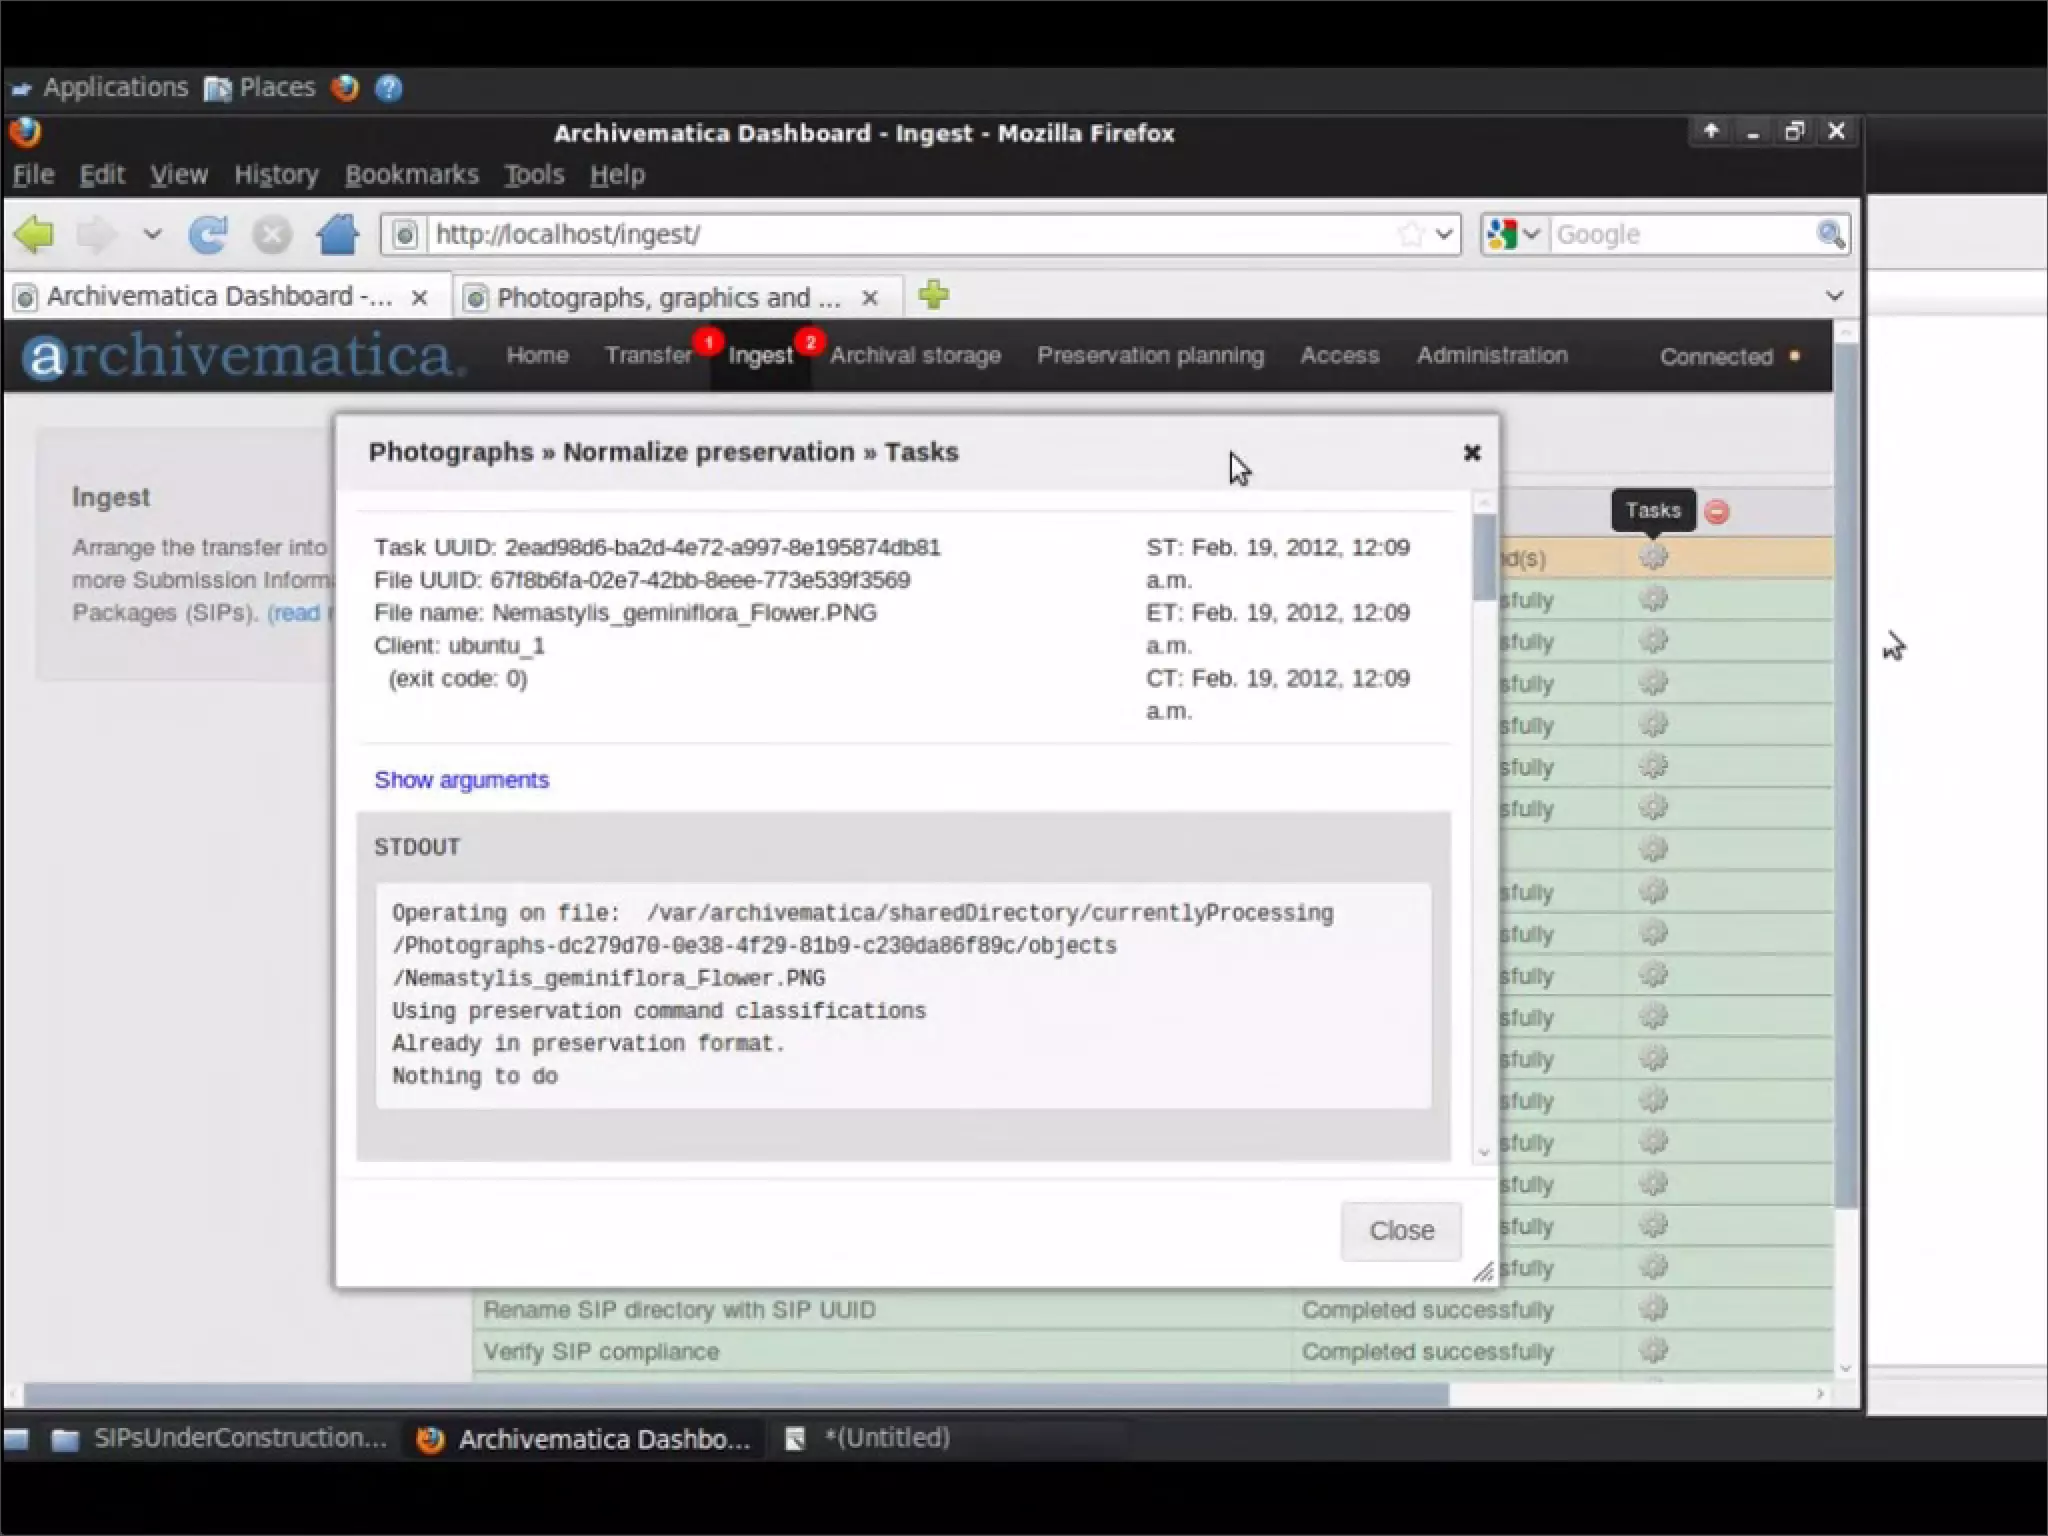2048x1536 pixels.
Task: Click the dialog's vertical scrollbar thumb
Action: (1484, 556)
